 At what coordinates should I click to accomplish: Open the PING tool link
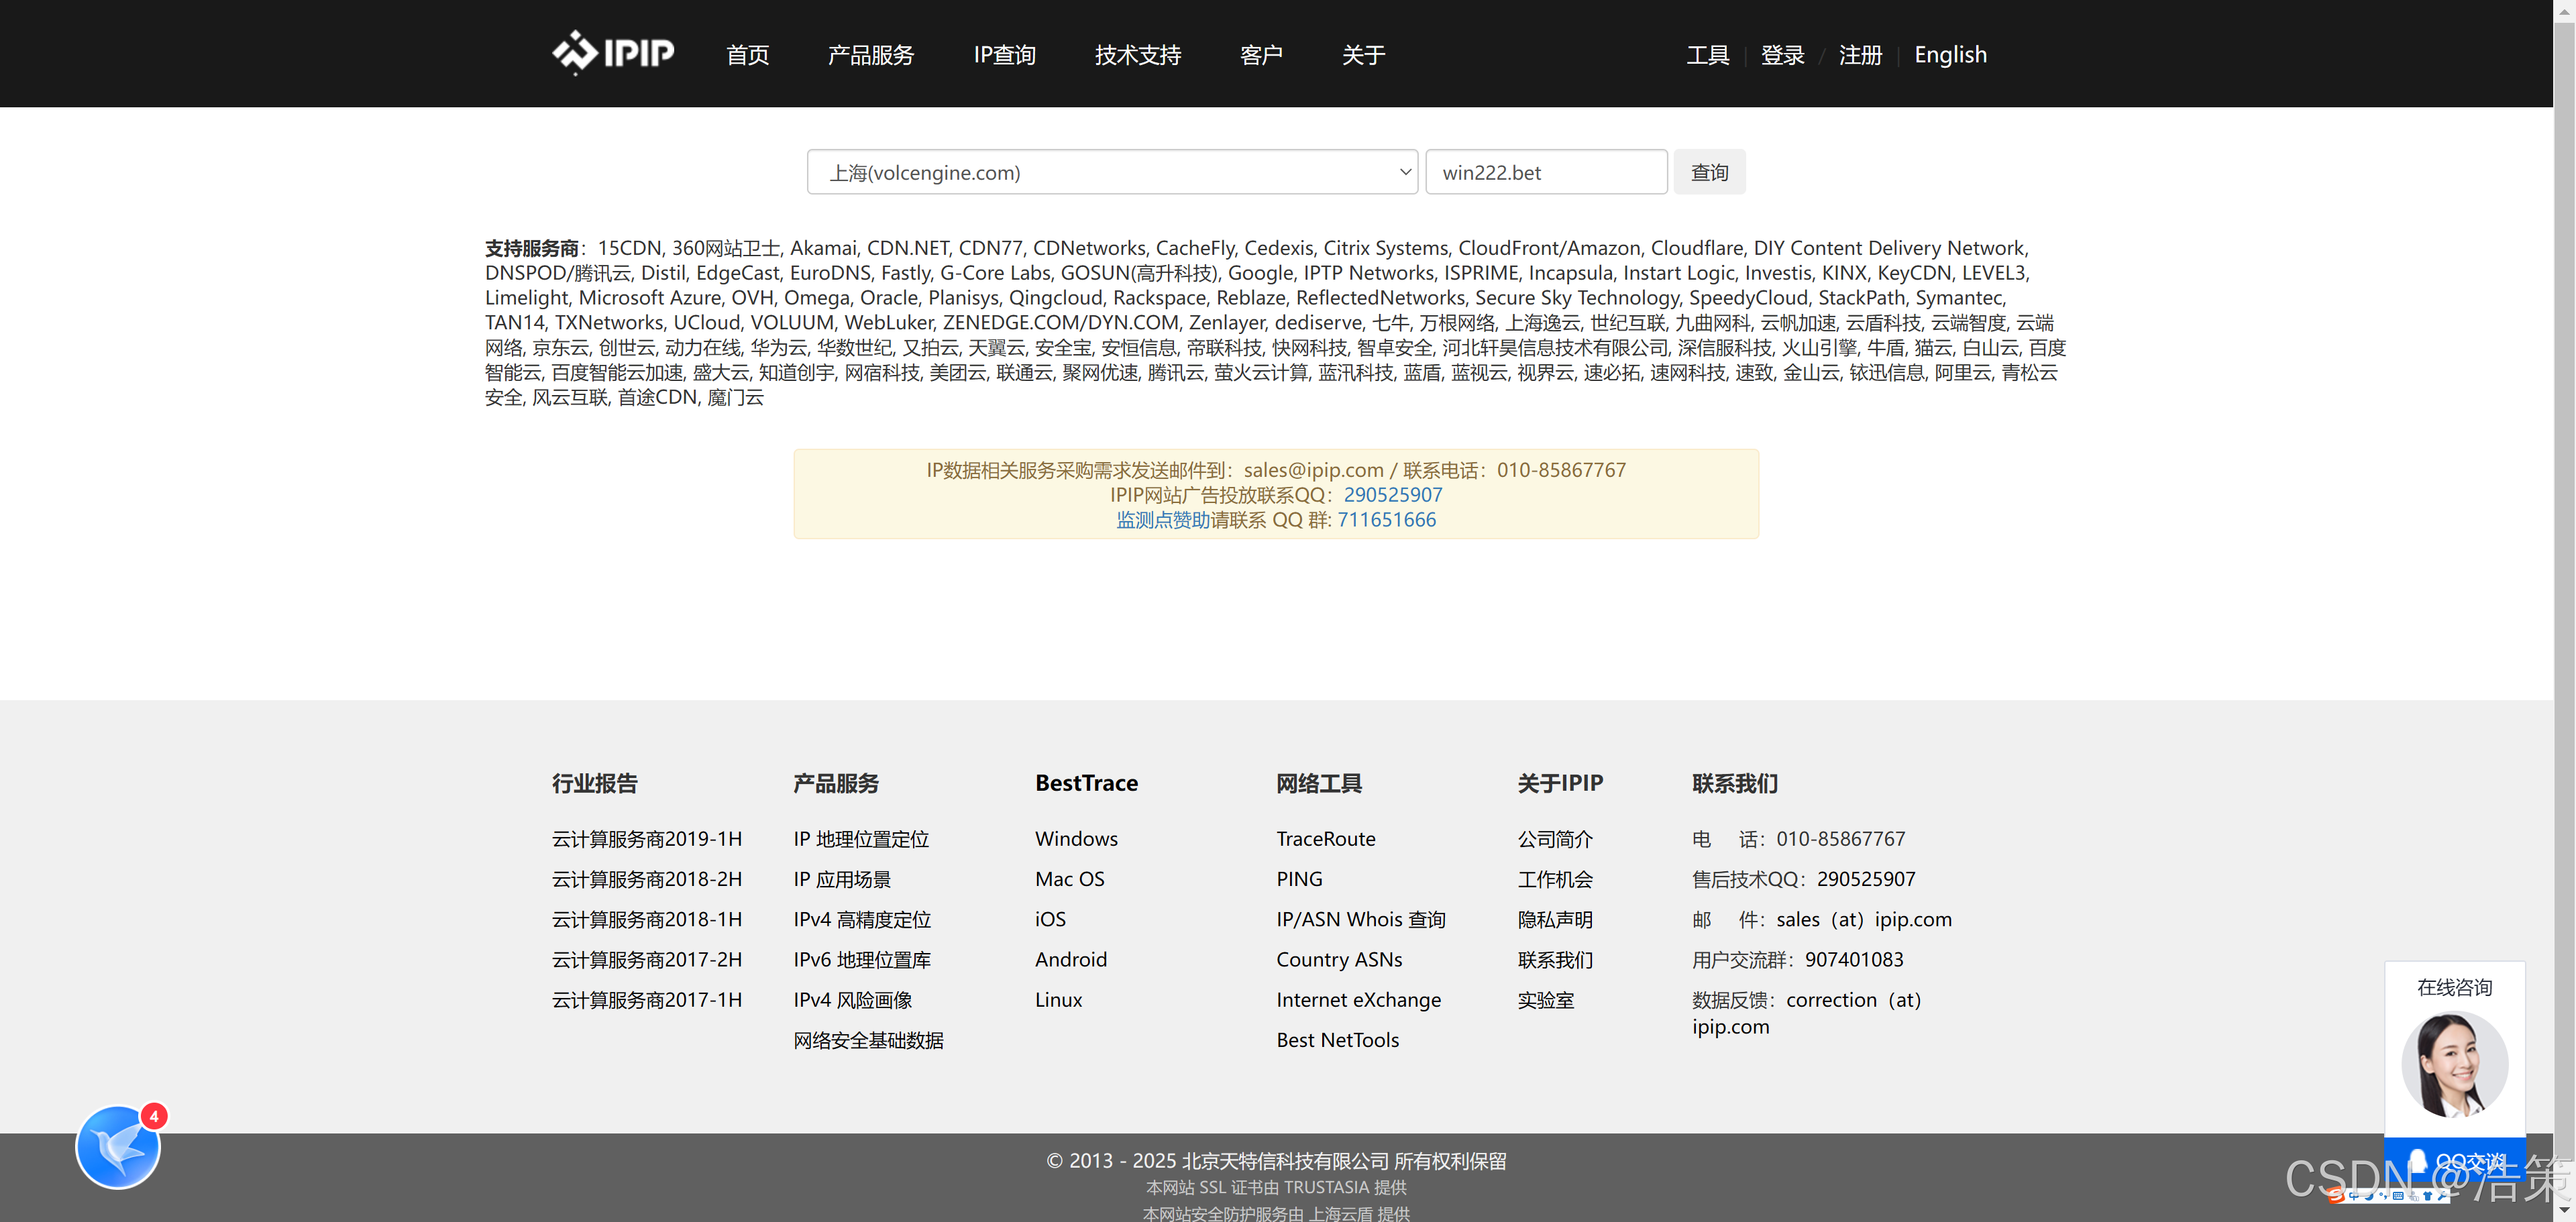[1299, 879]
